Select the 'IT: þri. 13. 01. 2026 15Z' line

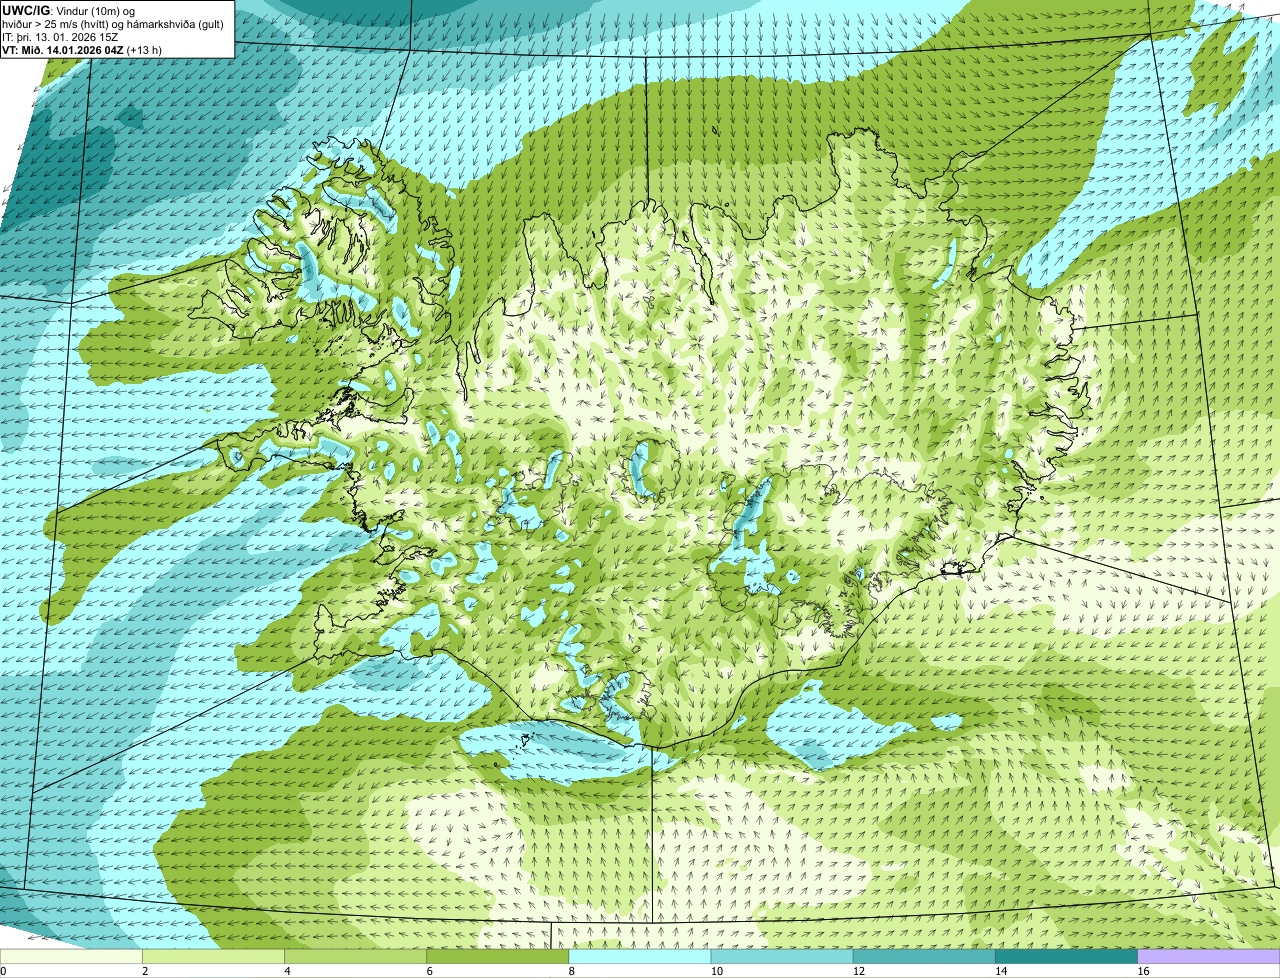pyautogui.click(x=60, y=36)
